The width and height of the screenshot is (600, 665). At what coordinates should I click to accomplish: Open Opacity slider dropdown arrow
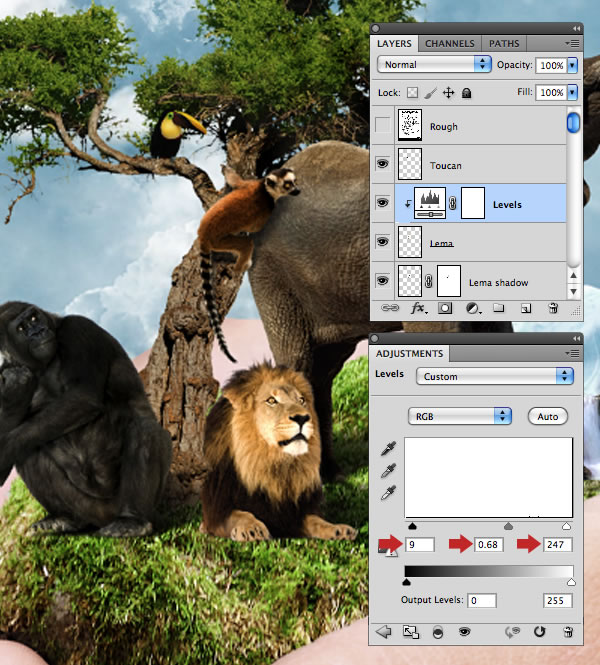[572, 65]
